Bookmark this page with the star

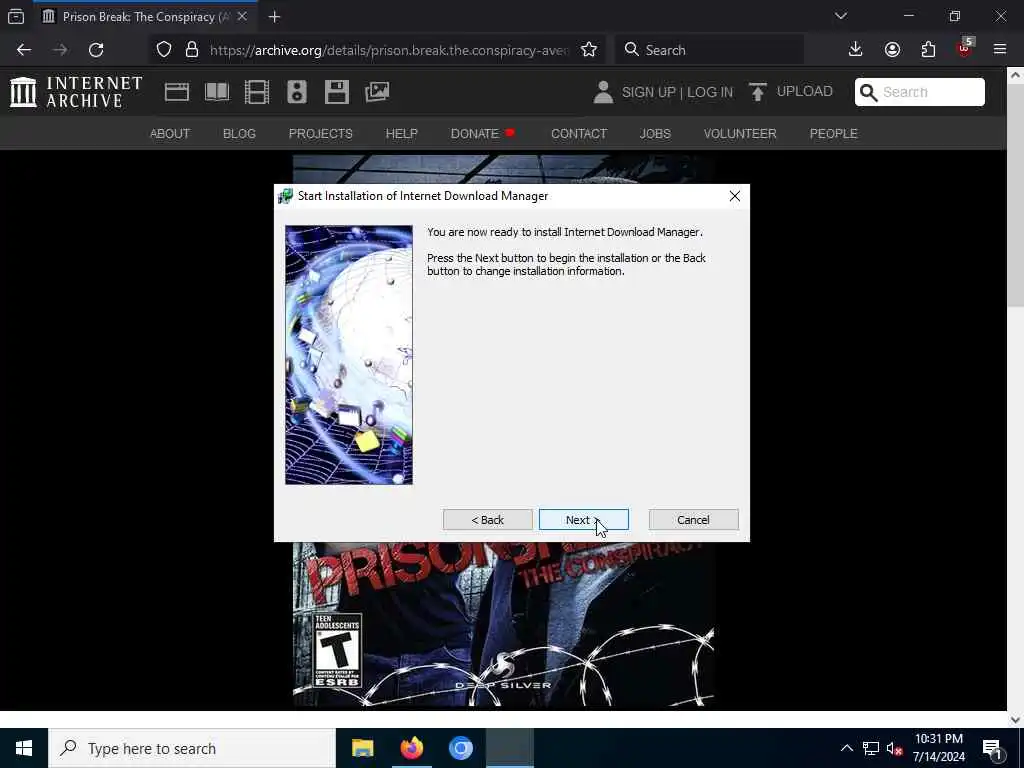[588, 50]
